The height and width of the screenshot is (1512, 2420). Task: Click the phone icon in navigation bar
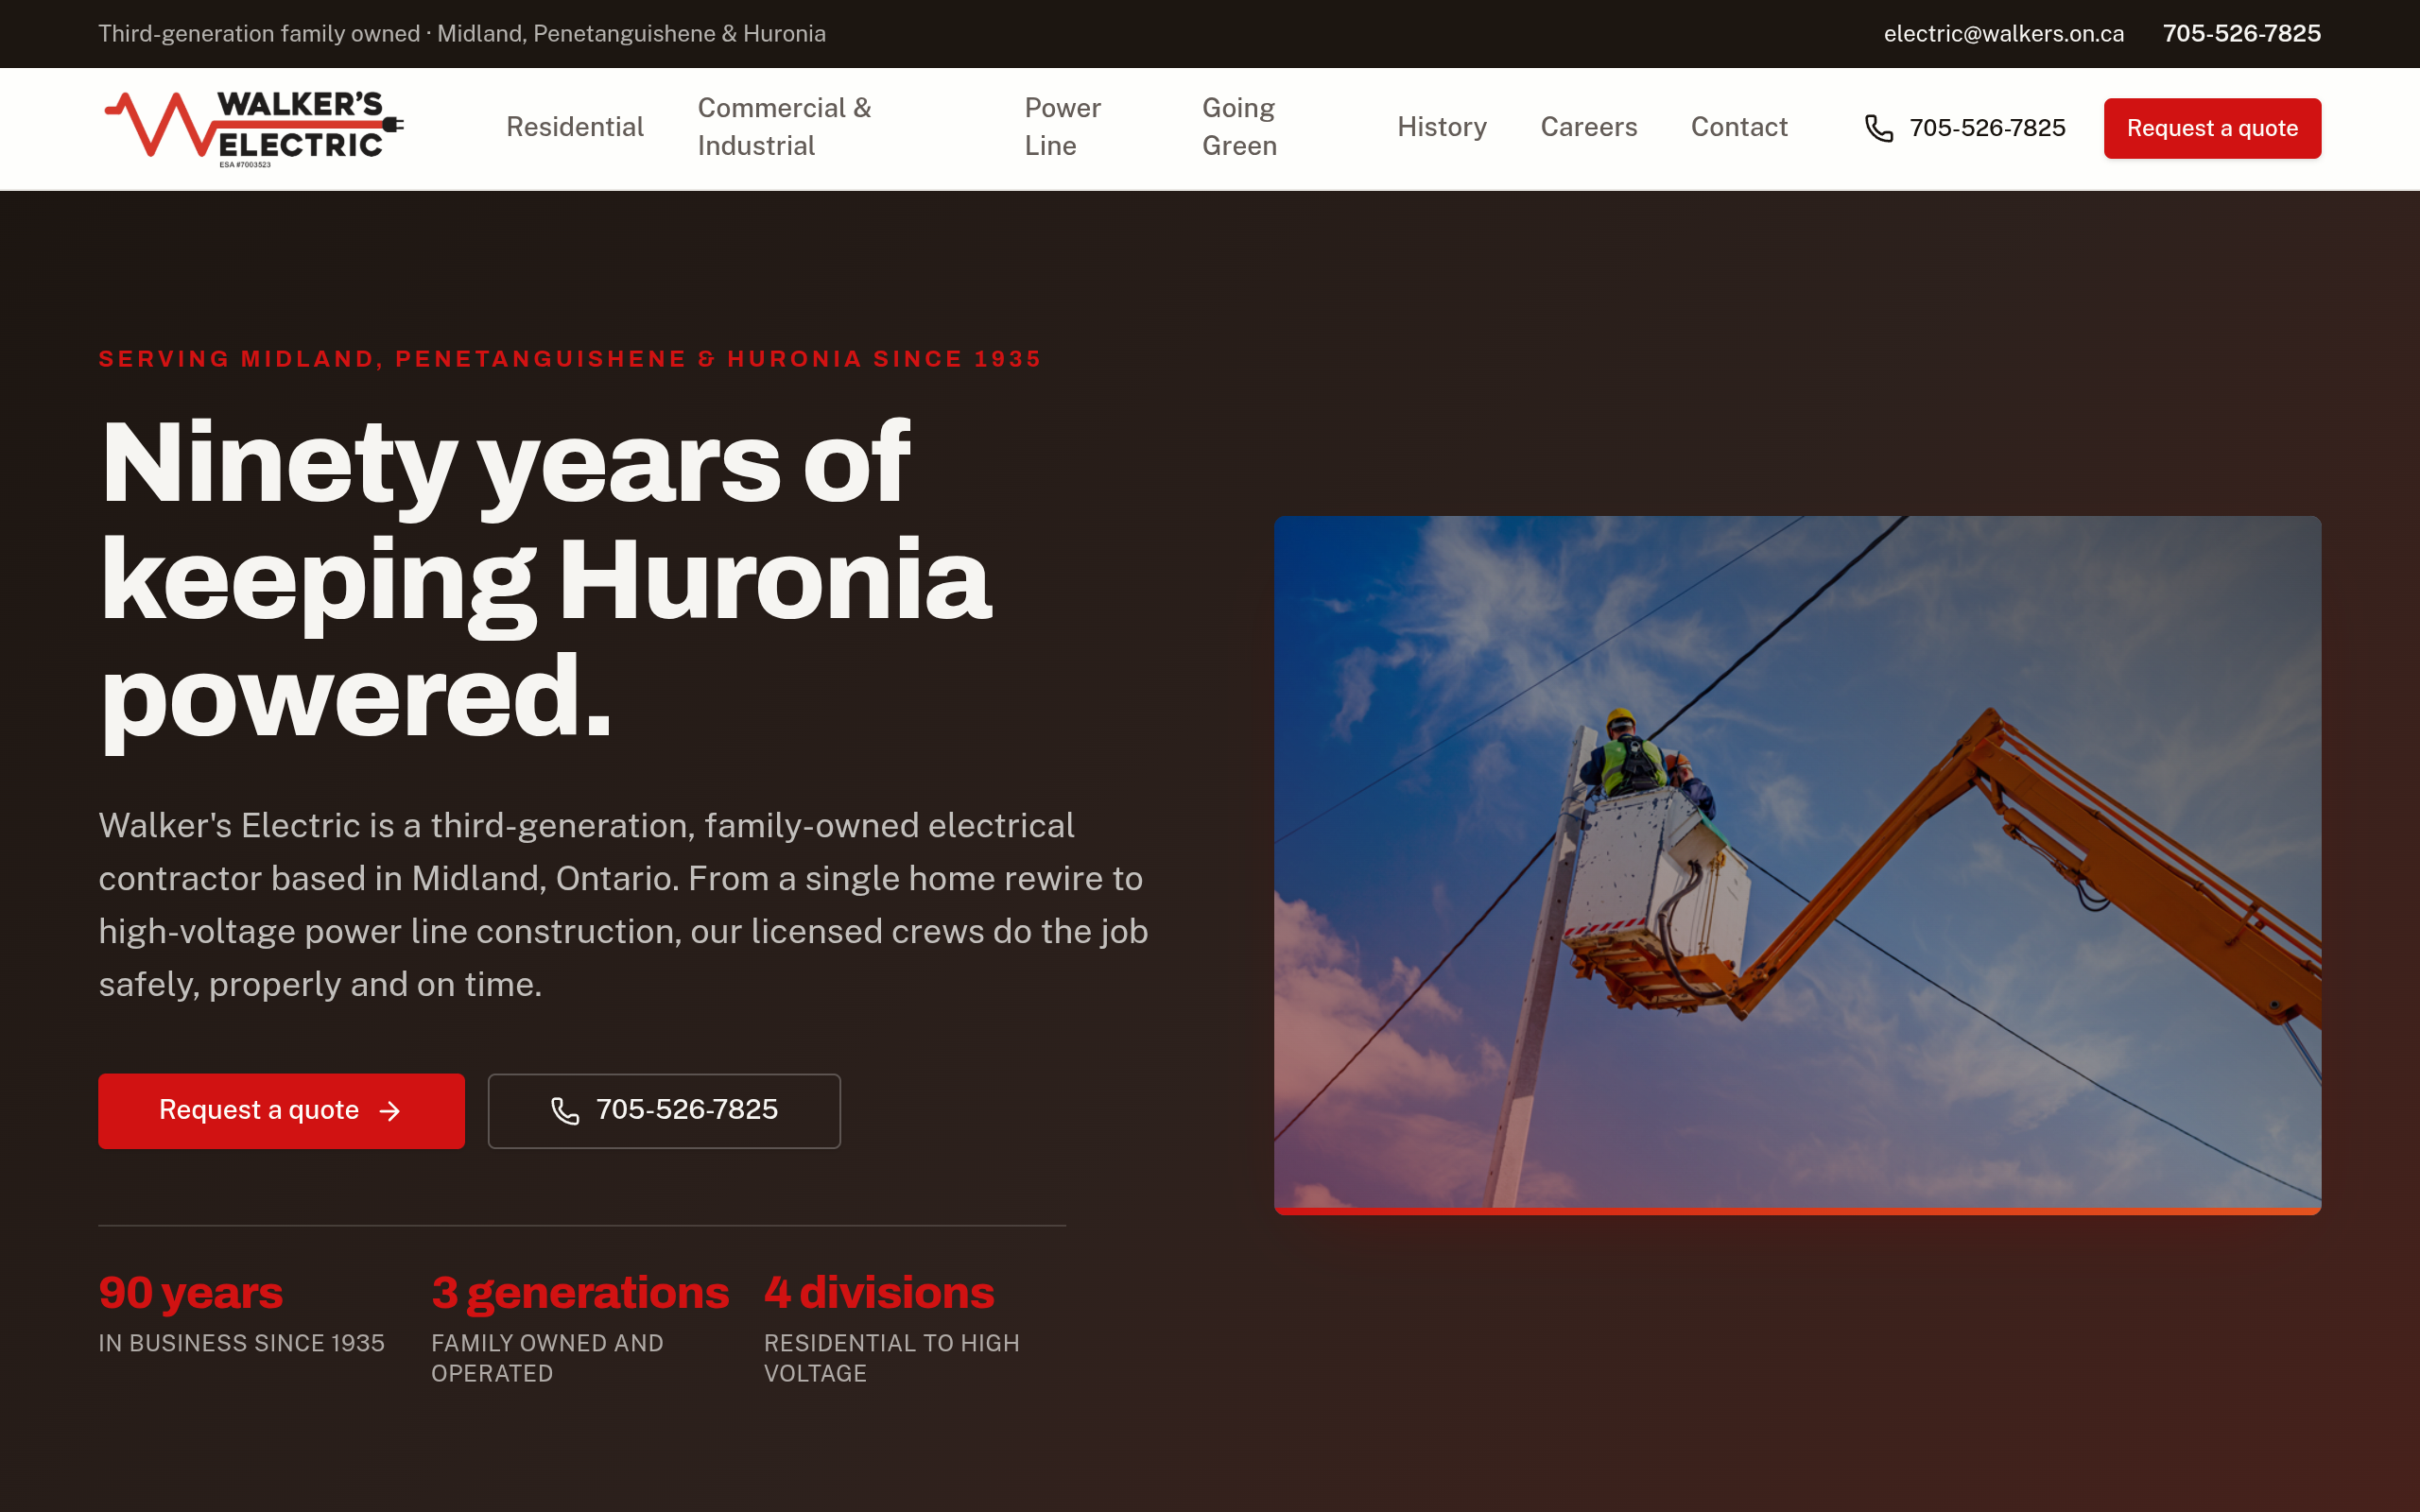pos(1879,128)
